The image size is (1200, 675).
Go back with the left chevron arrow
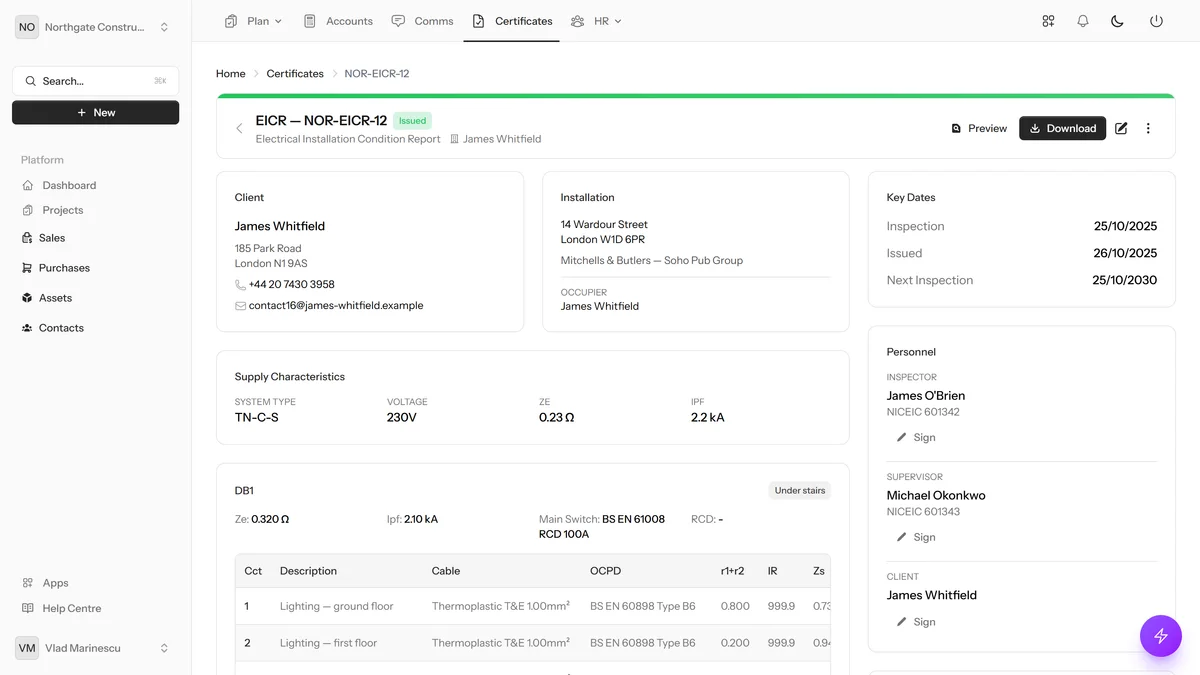(x=239, y=128)
